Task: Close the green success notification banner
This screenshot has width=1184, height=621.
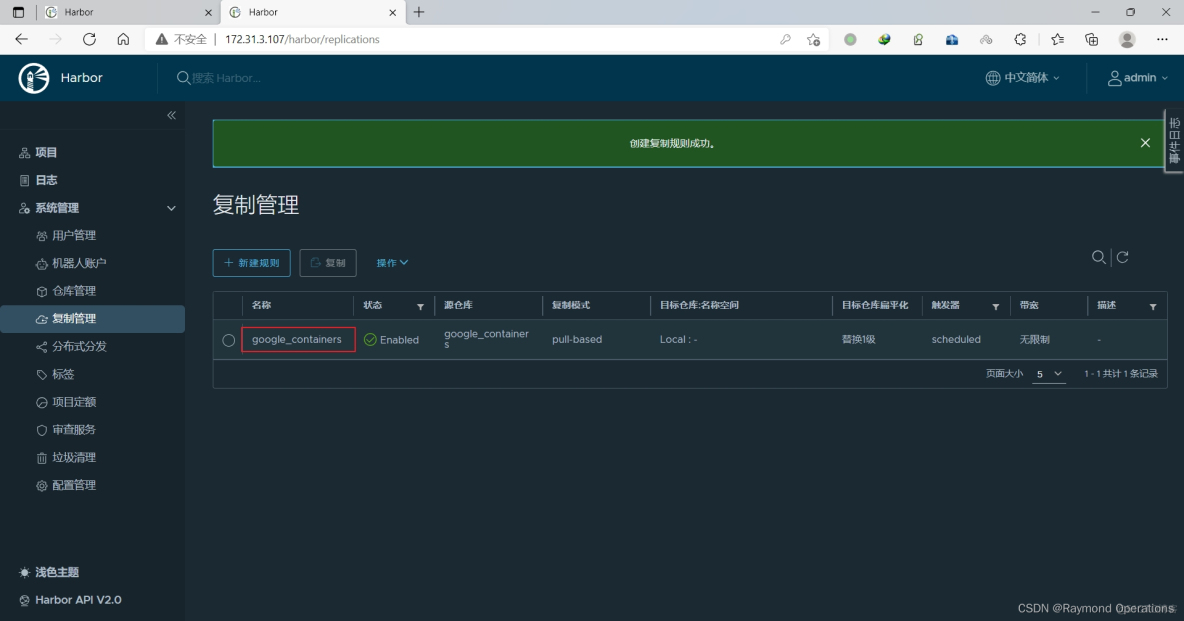Action: tap(1145, 143)
